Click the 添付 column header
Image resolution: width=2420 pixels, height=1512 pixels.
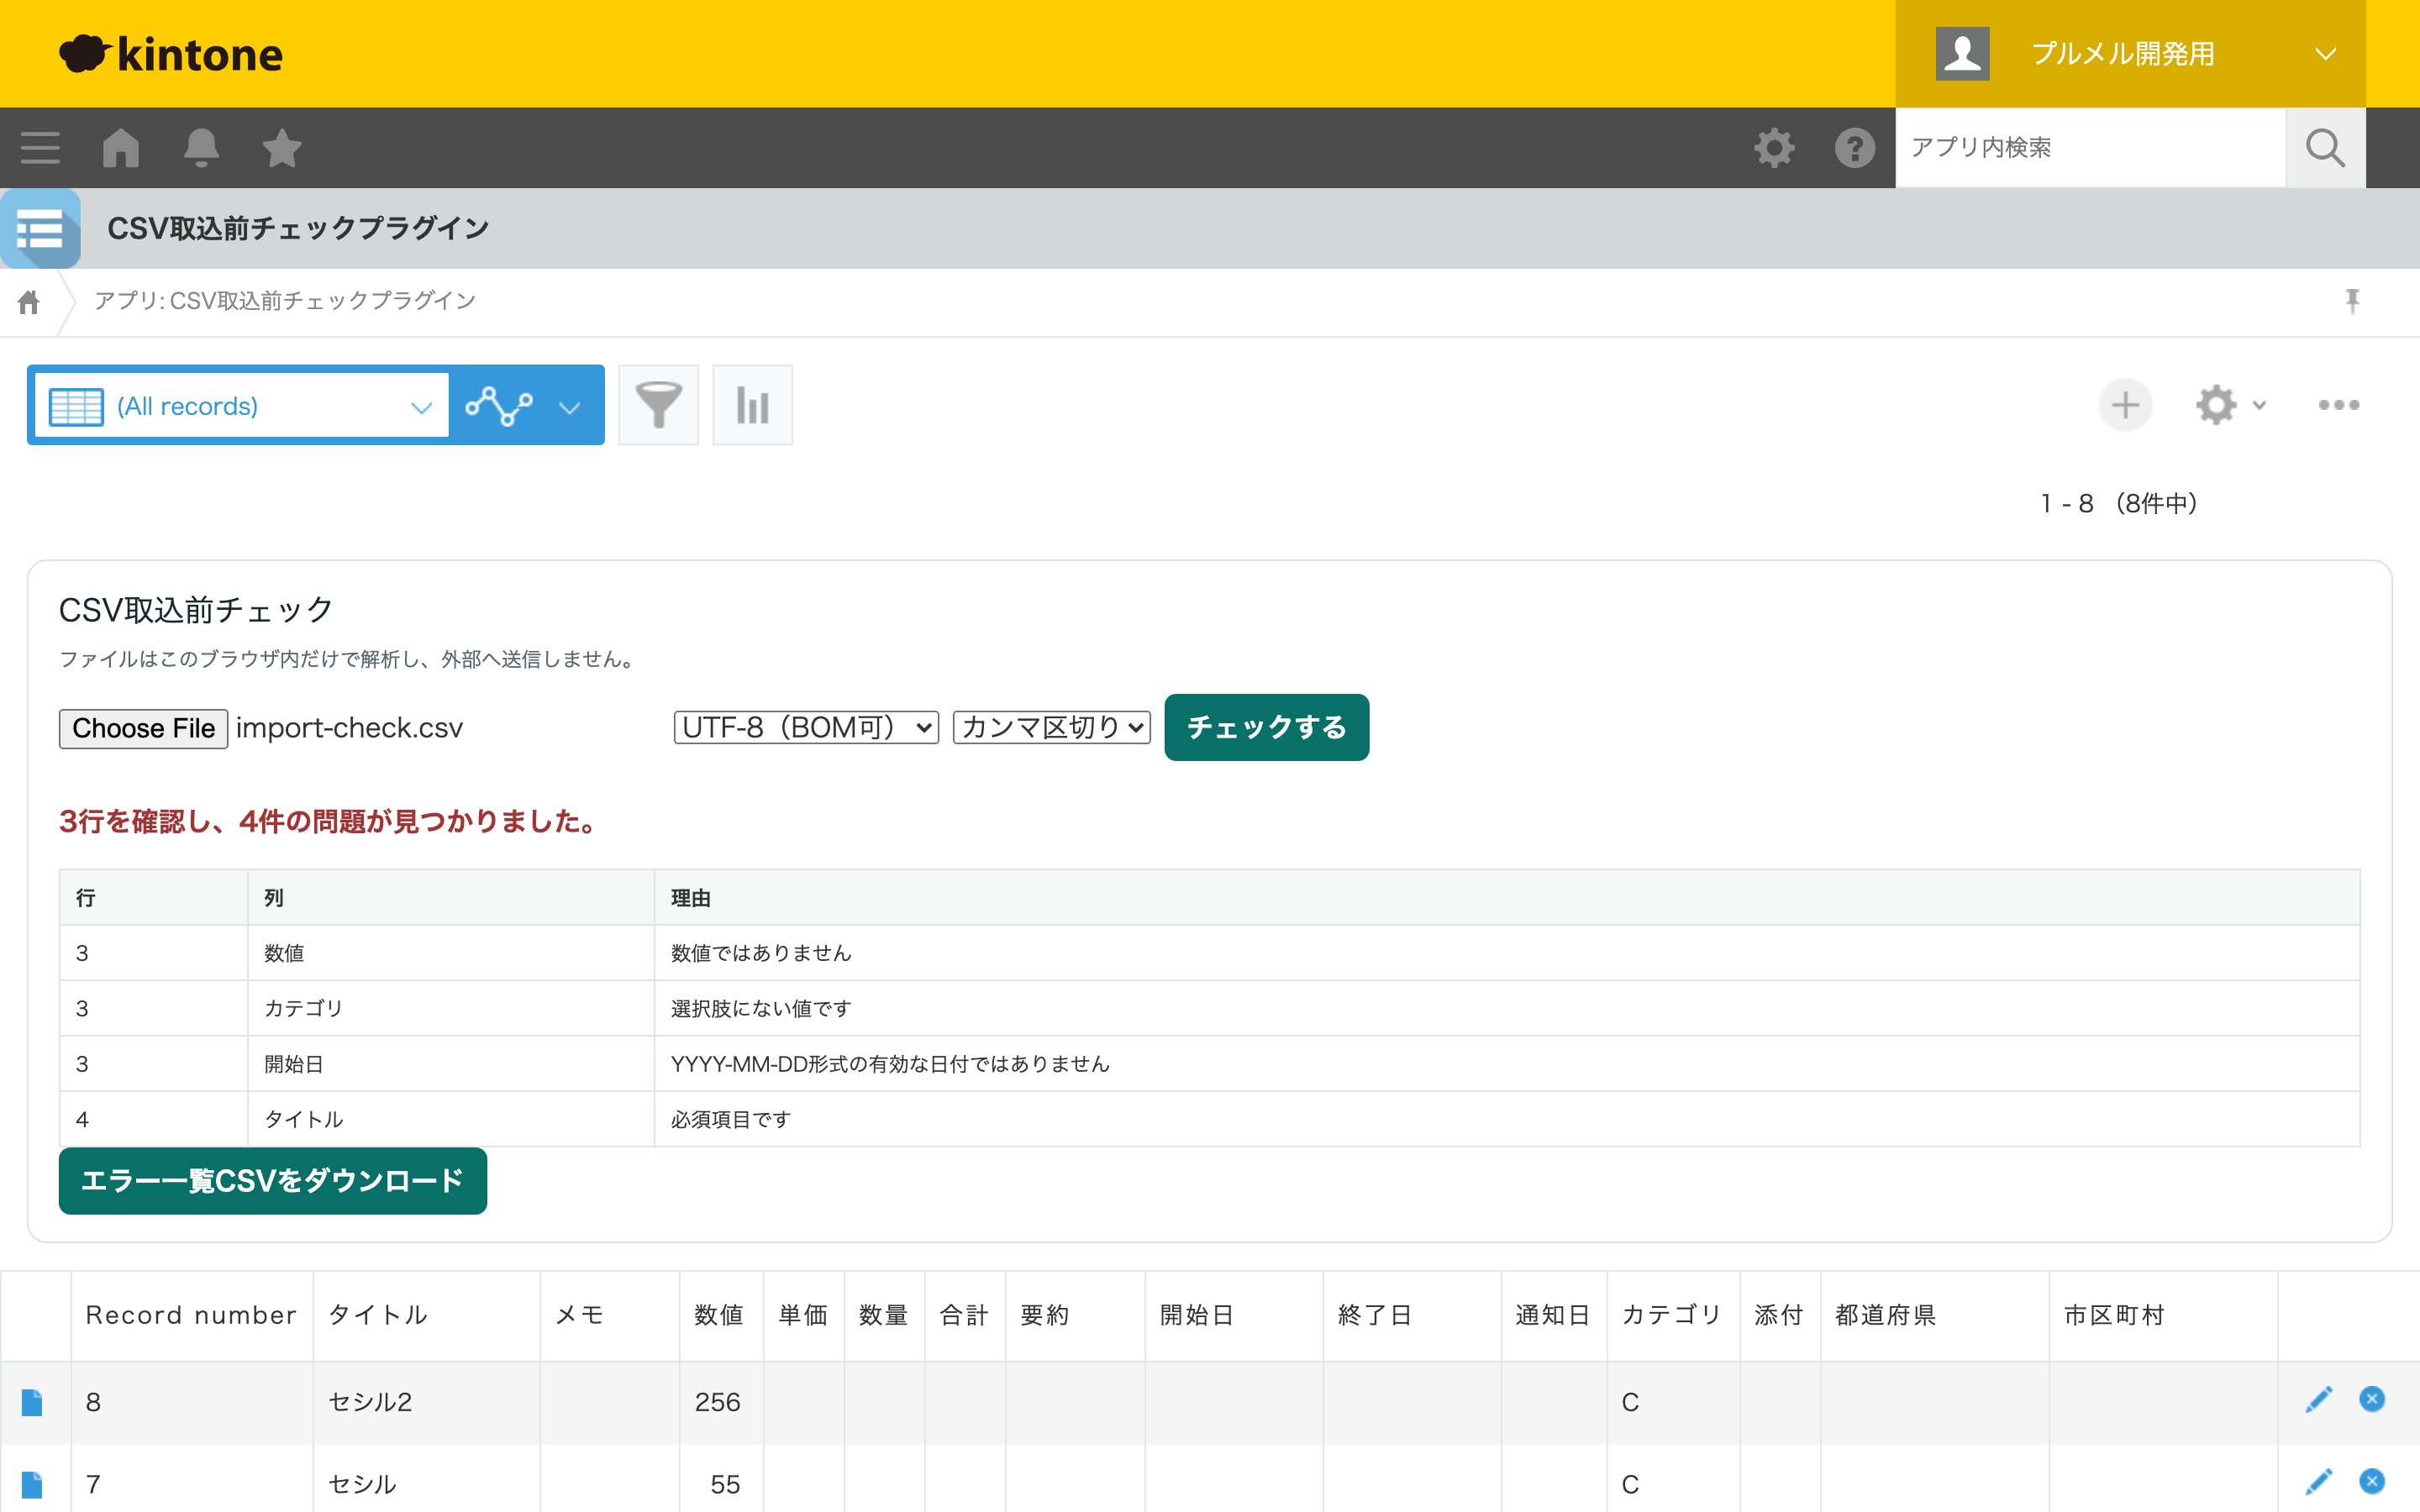tap(1779, 1315)
